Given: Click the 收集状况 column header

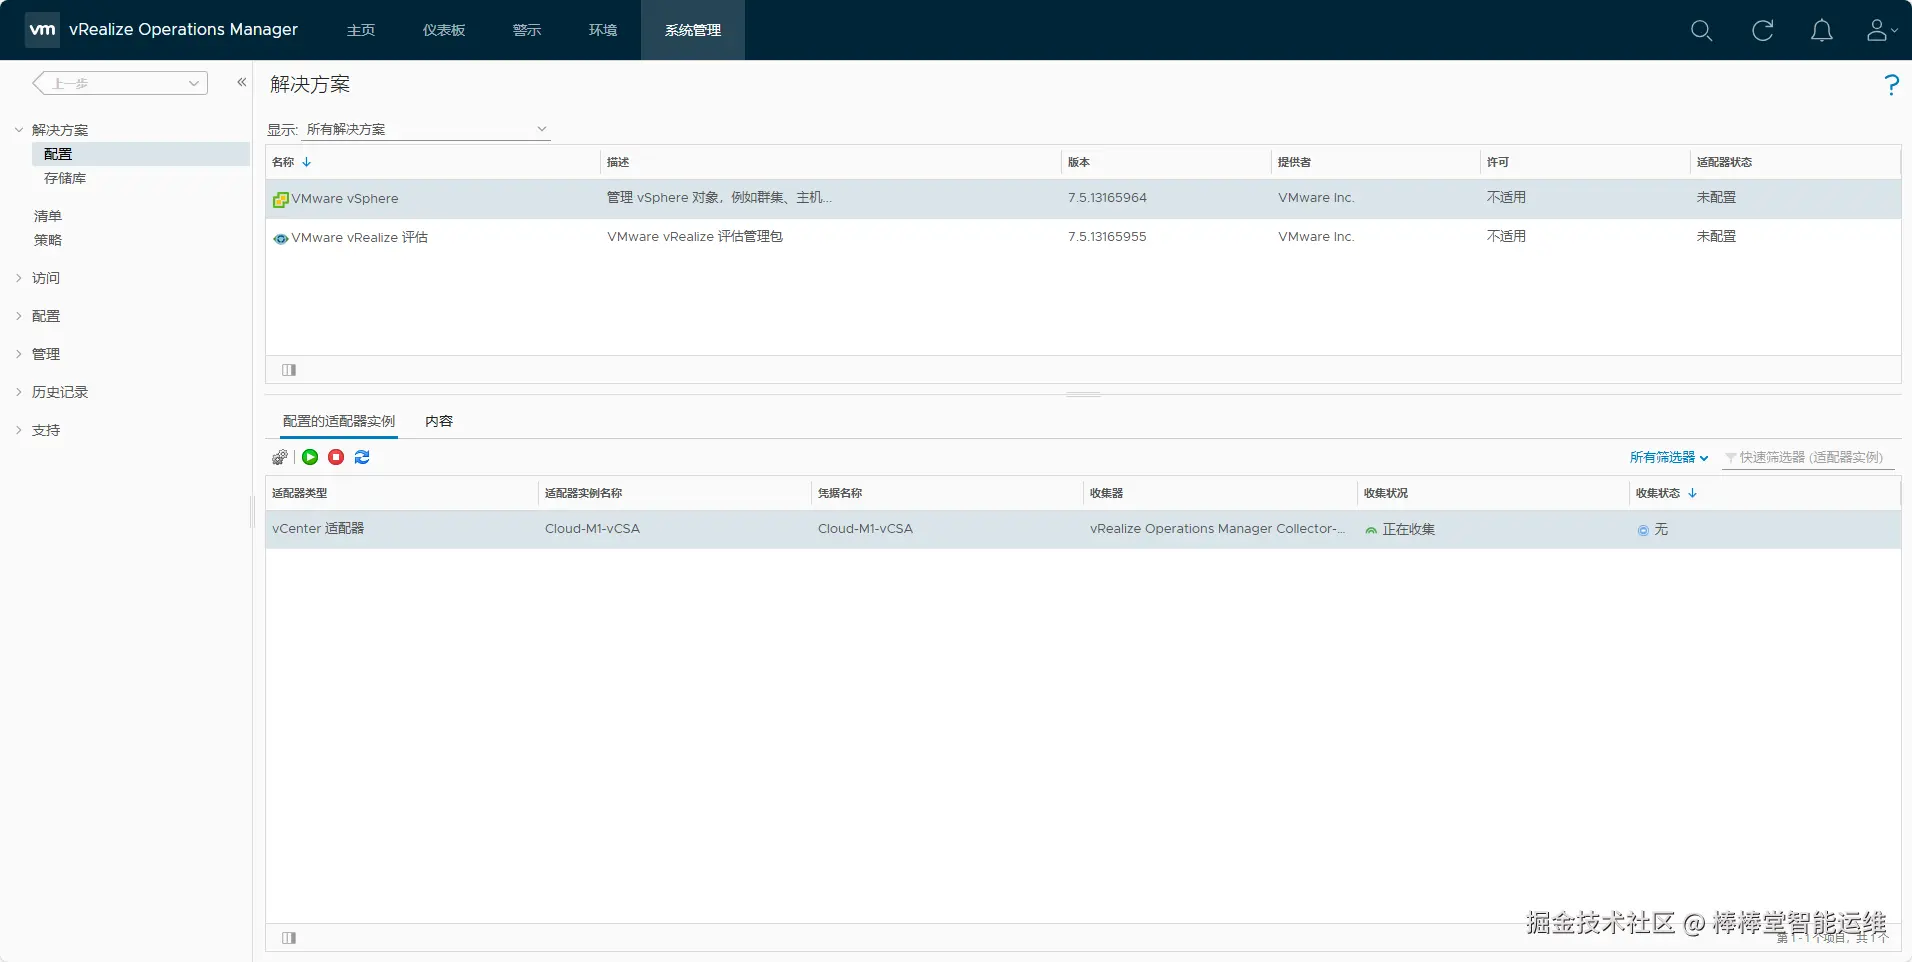Looking at the screenshot, I should [x=1493, y=493].
